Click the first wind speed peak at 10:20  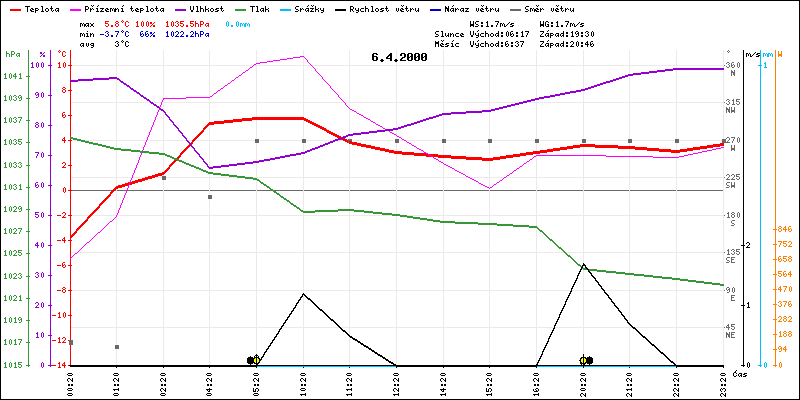point(303,293)
